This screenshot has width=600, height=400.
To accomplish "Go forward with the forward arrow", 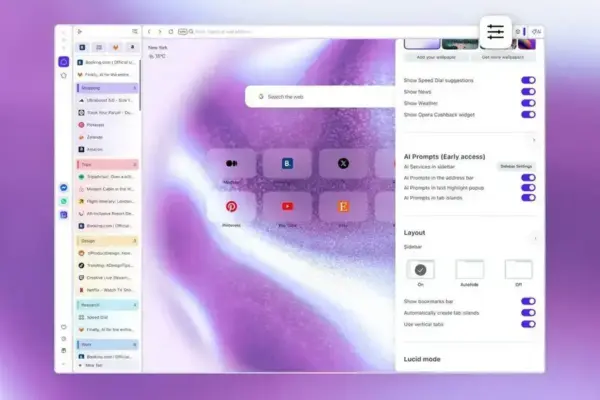I will pyautogui.click(x=160, y=32).
